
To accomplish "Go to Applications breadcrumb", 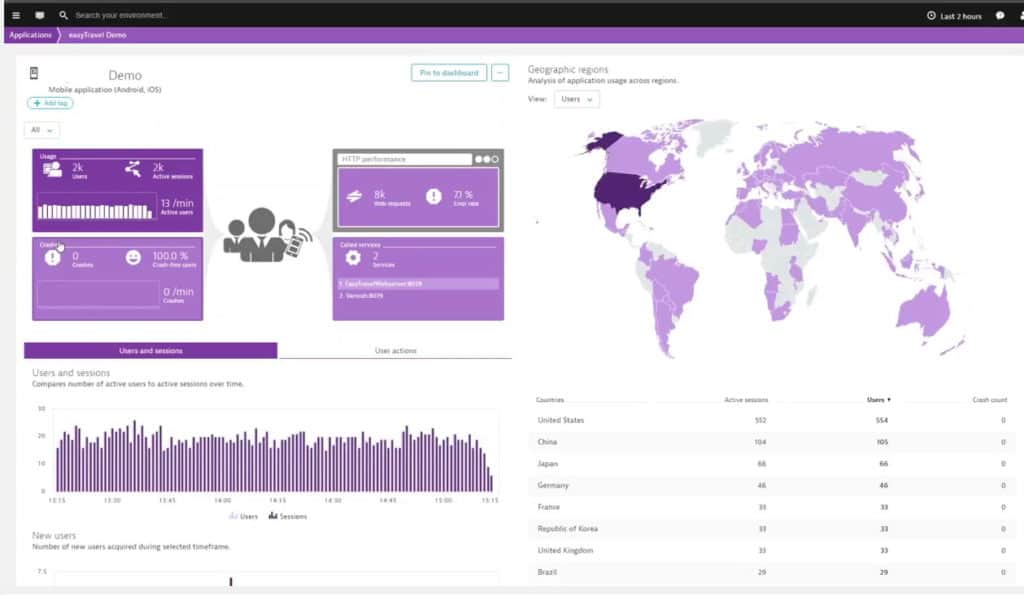I will (30, 35).
